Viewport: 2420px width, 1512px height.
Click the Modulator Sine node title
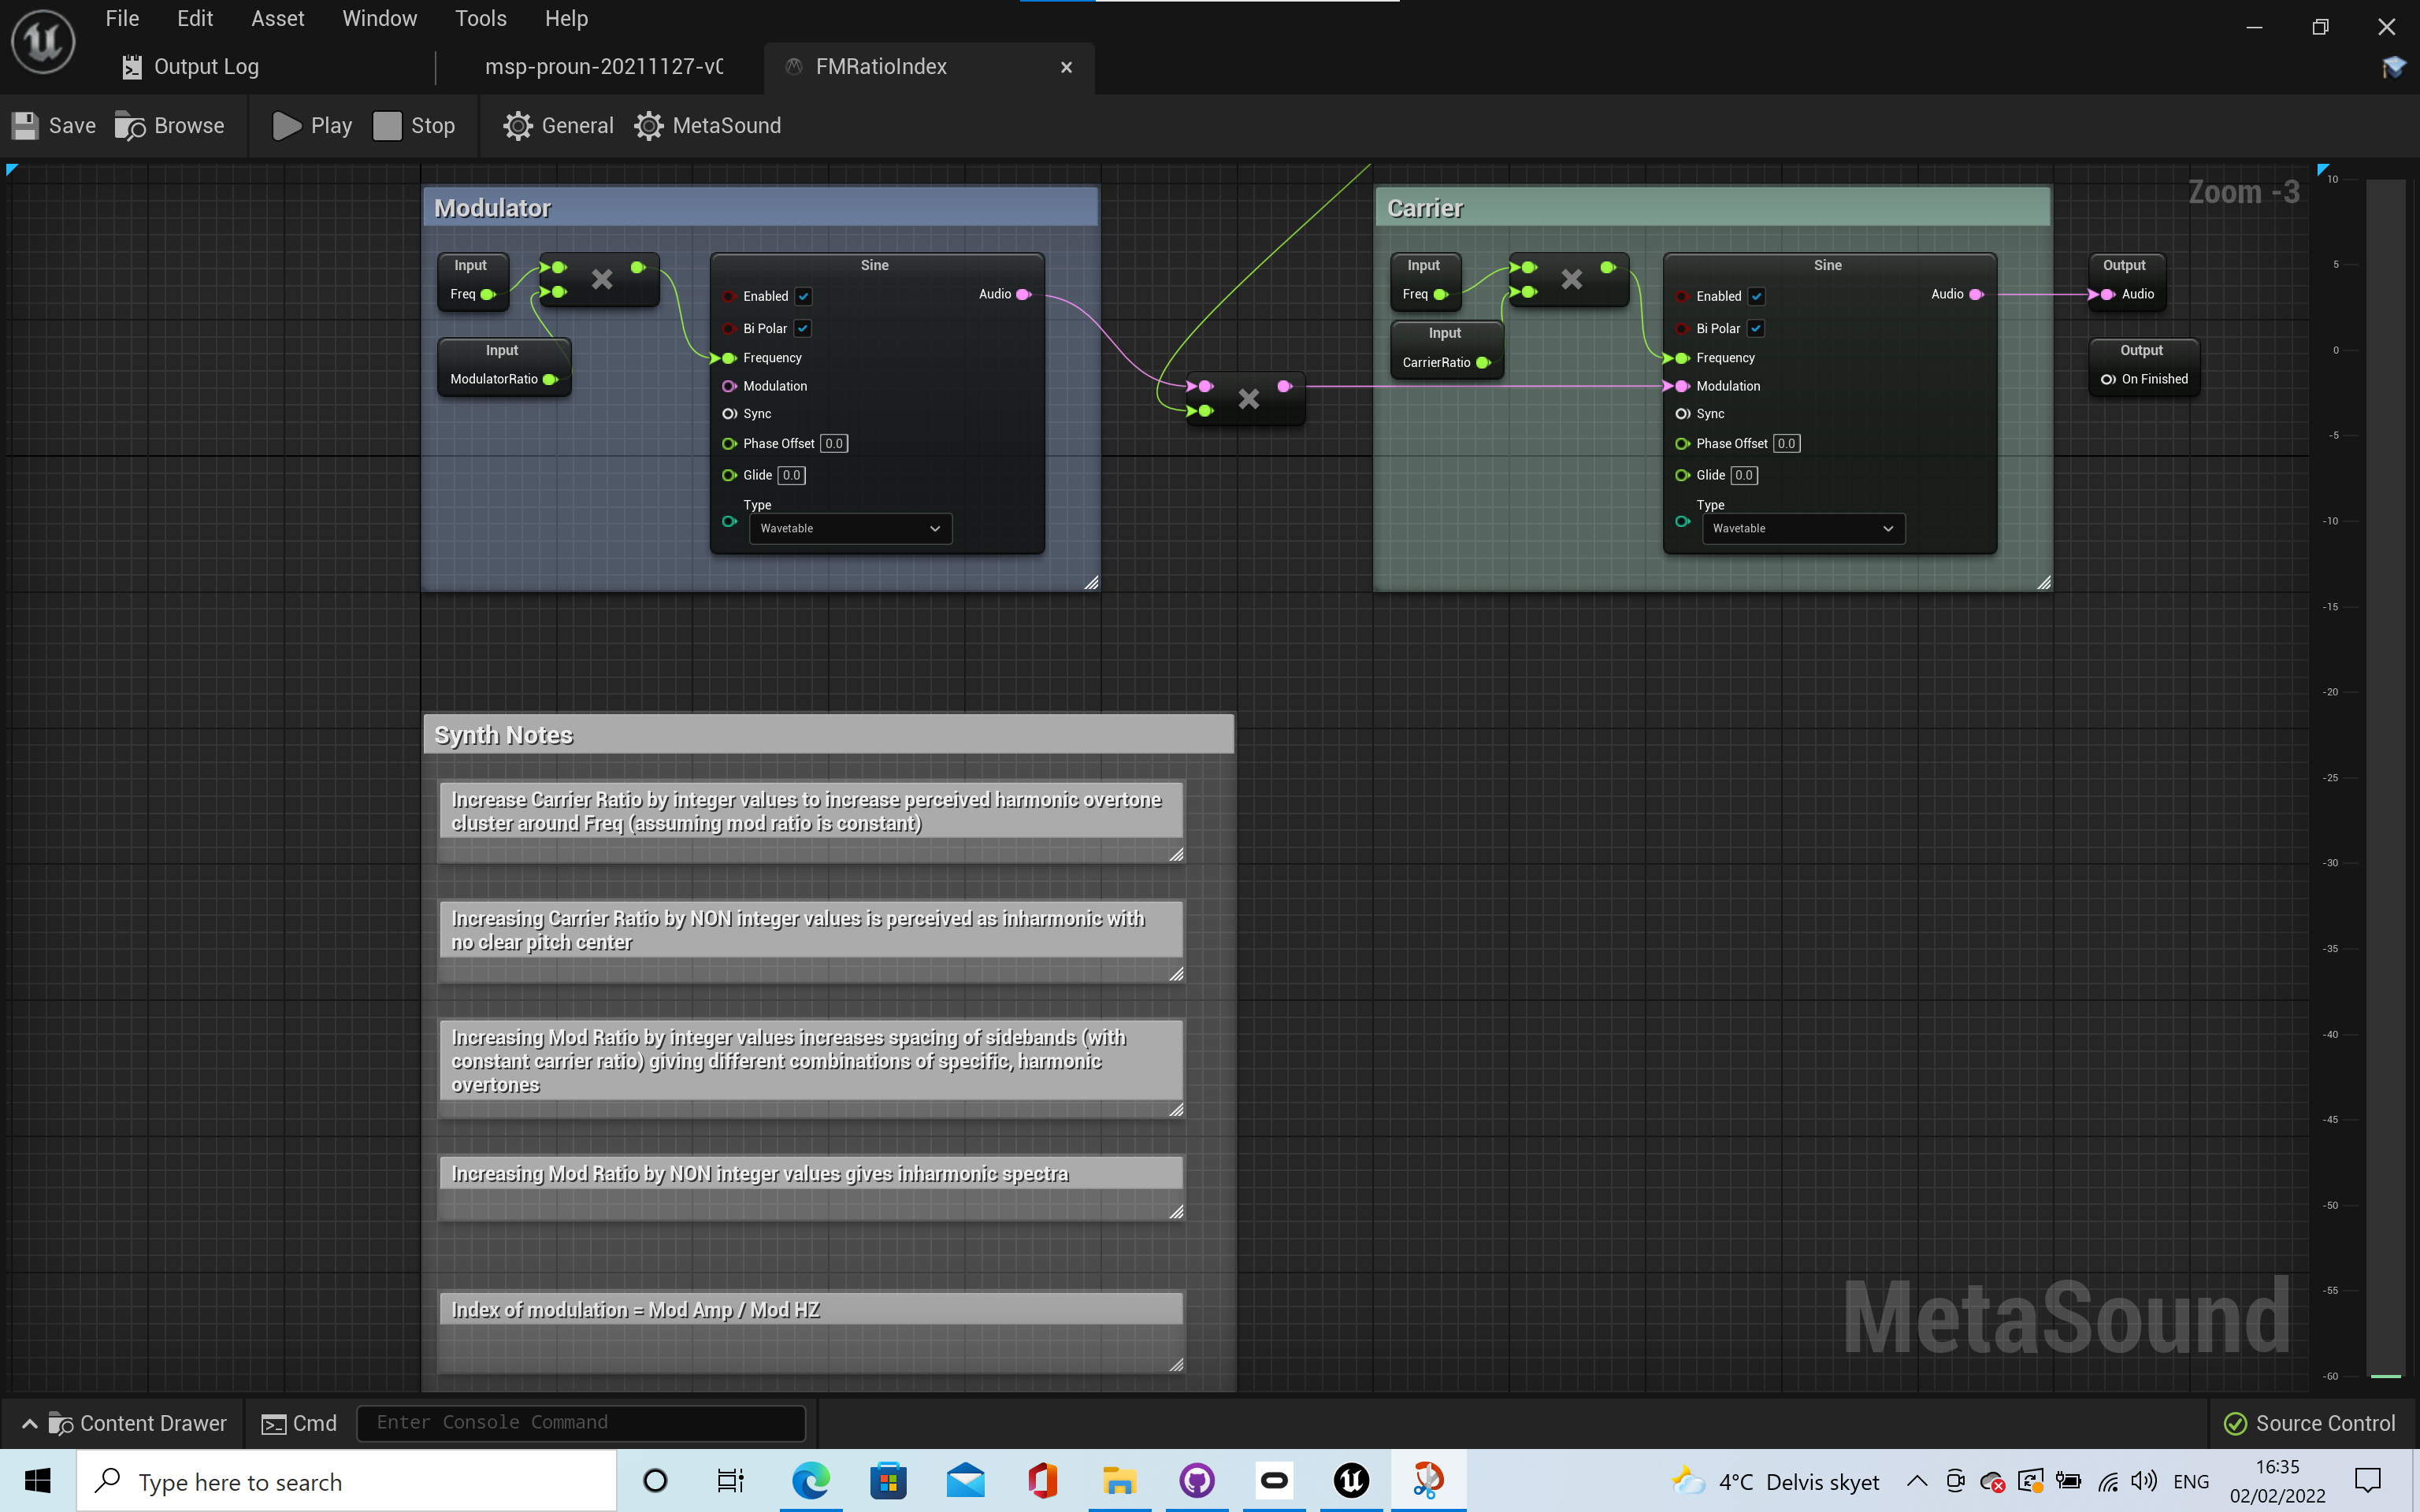pos(875,265)
